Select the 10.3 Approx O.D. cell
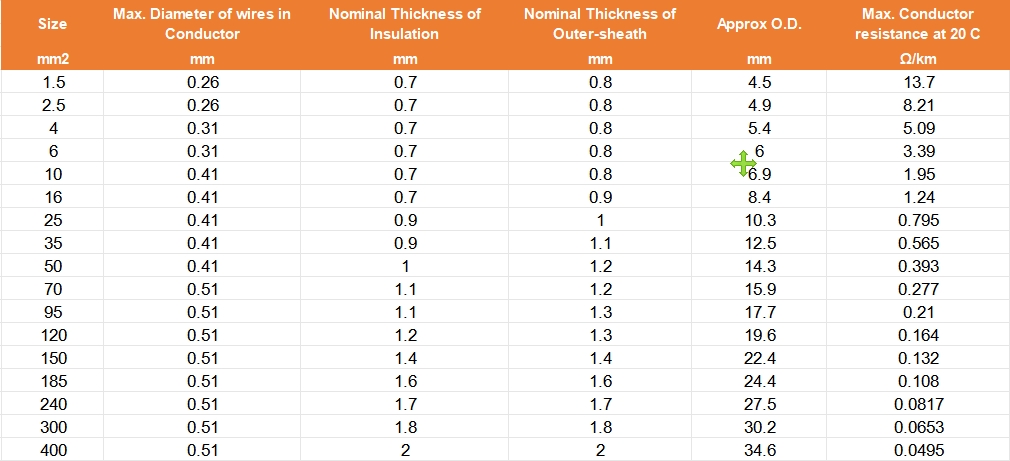The width and height of the screenshot is (1010, 461). (x=760, y=220)
